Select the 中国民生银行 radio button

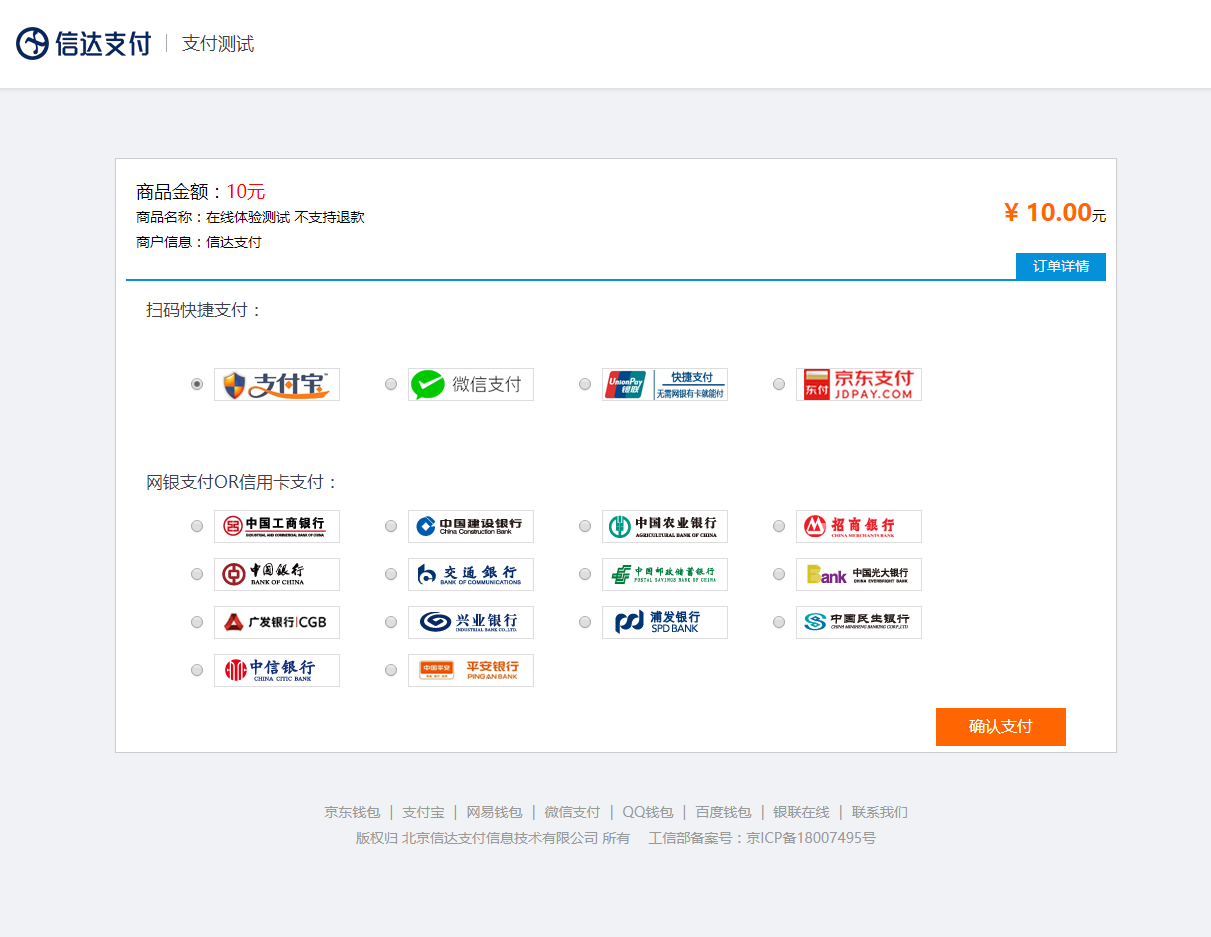click(779, 622)
